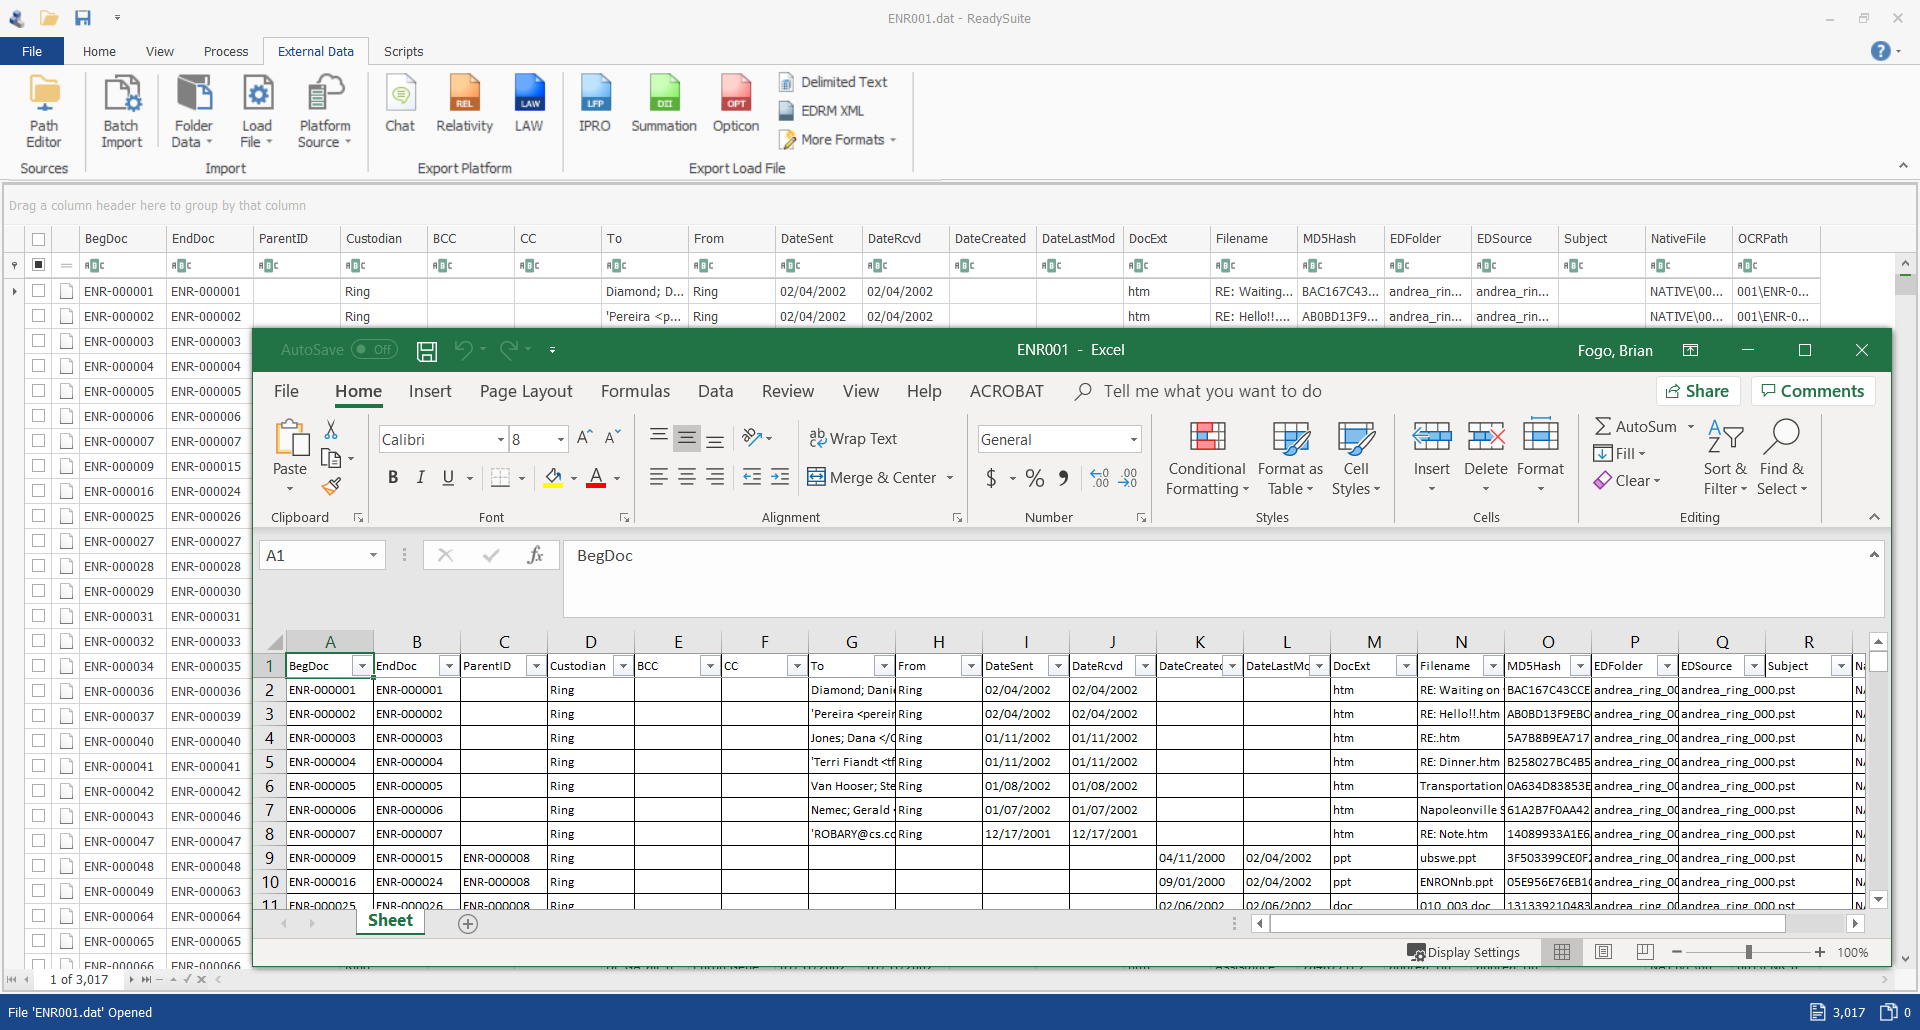Apply Comma Style in Excel

click(x=1063, y=478)
